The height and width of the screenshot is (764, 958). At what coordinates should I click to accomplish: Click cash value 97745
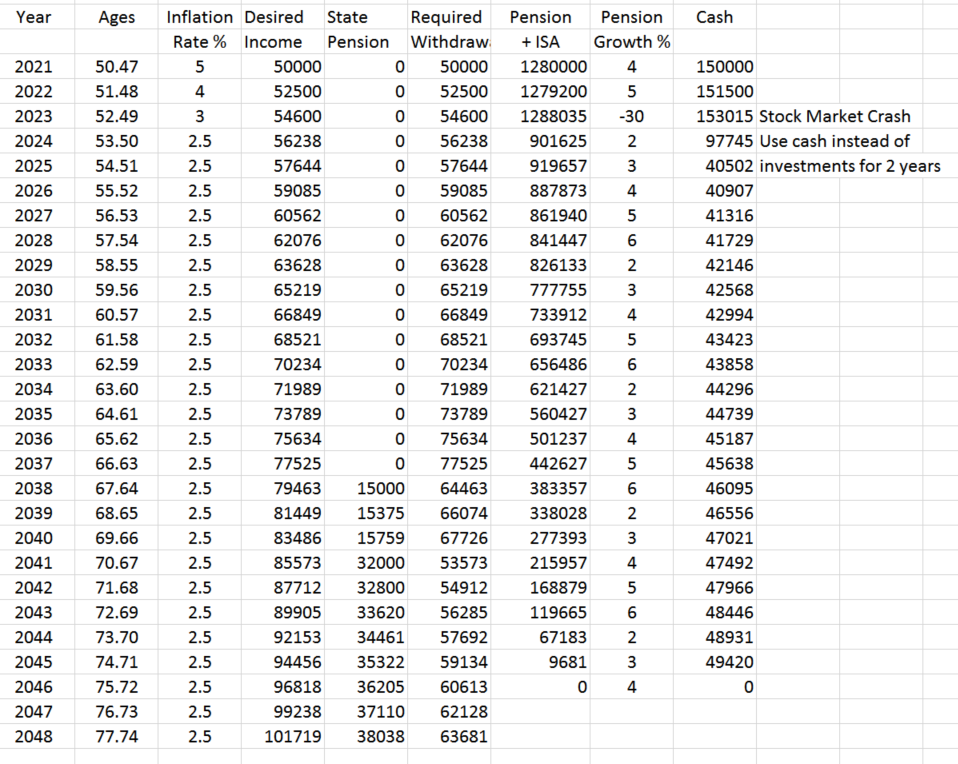[x=714, y=141]
